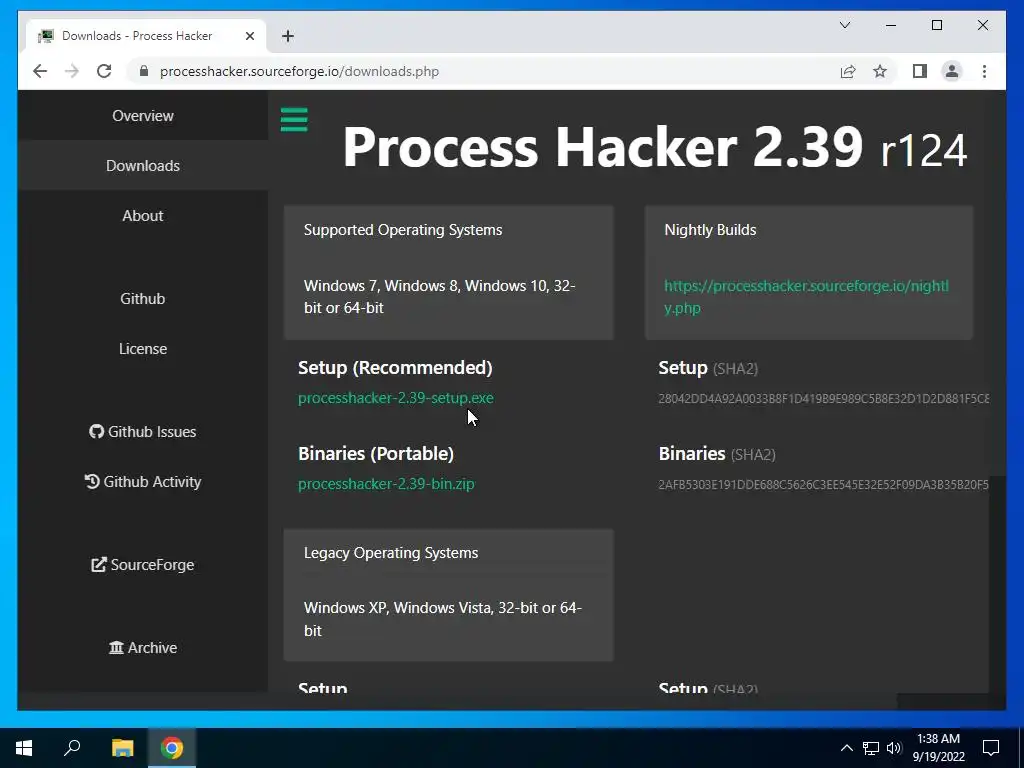Open SourceForge external sidebar link
The width and height of the screenshot is (1024, 768).
(142, 565)
